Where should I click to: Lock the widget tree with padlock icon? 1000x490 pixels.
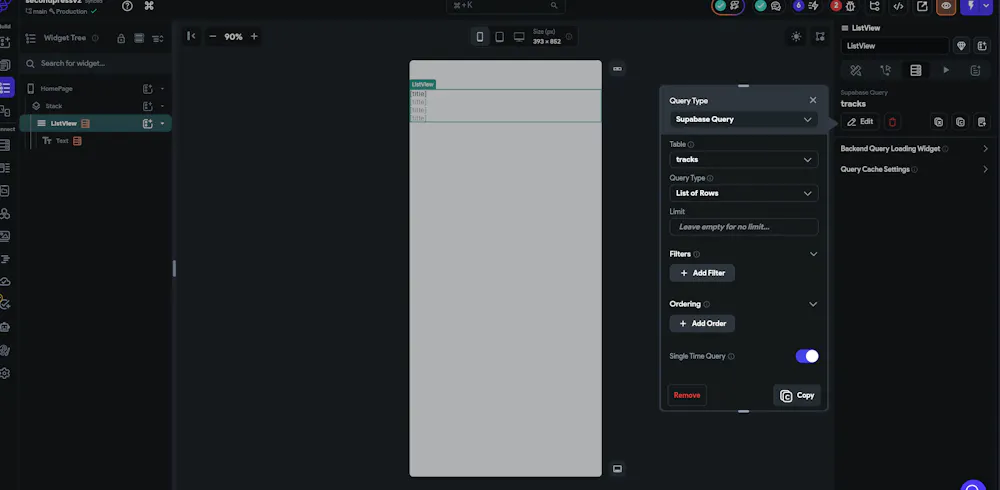[x=121, y=38]
